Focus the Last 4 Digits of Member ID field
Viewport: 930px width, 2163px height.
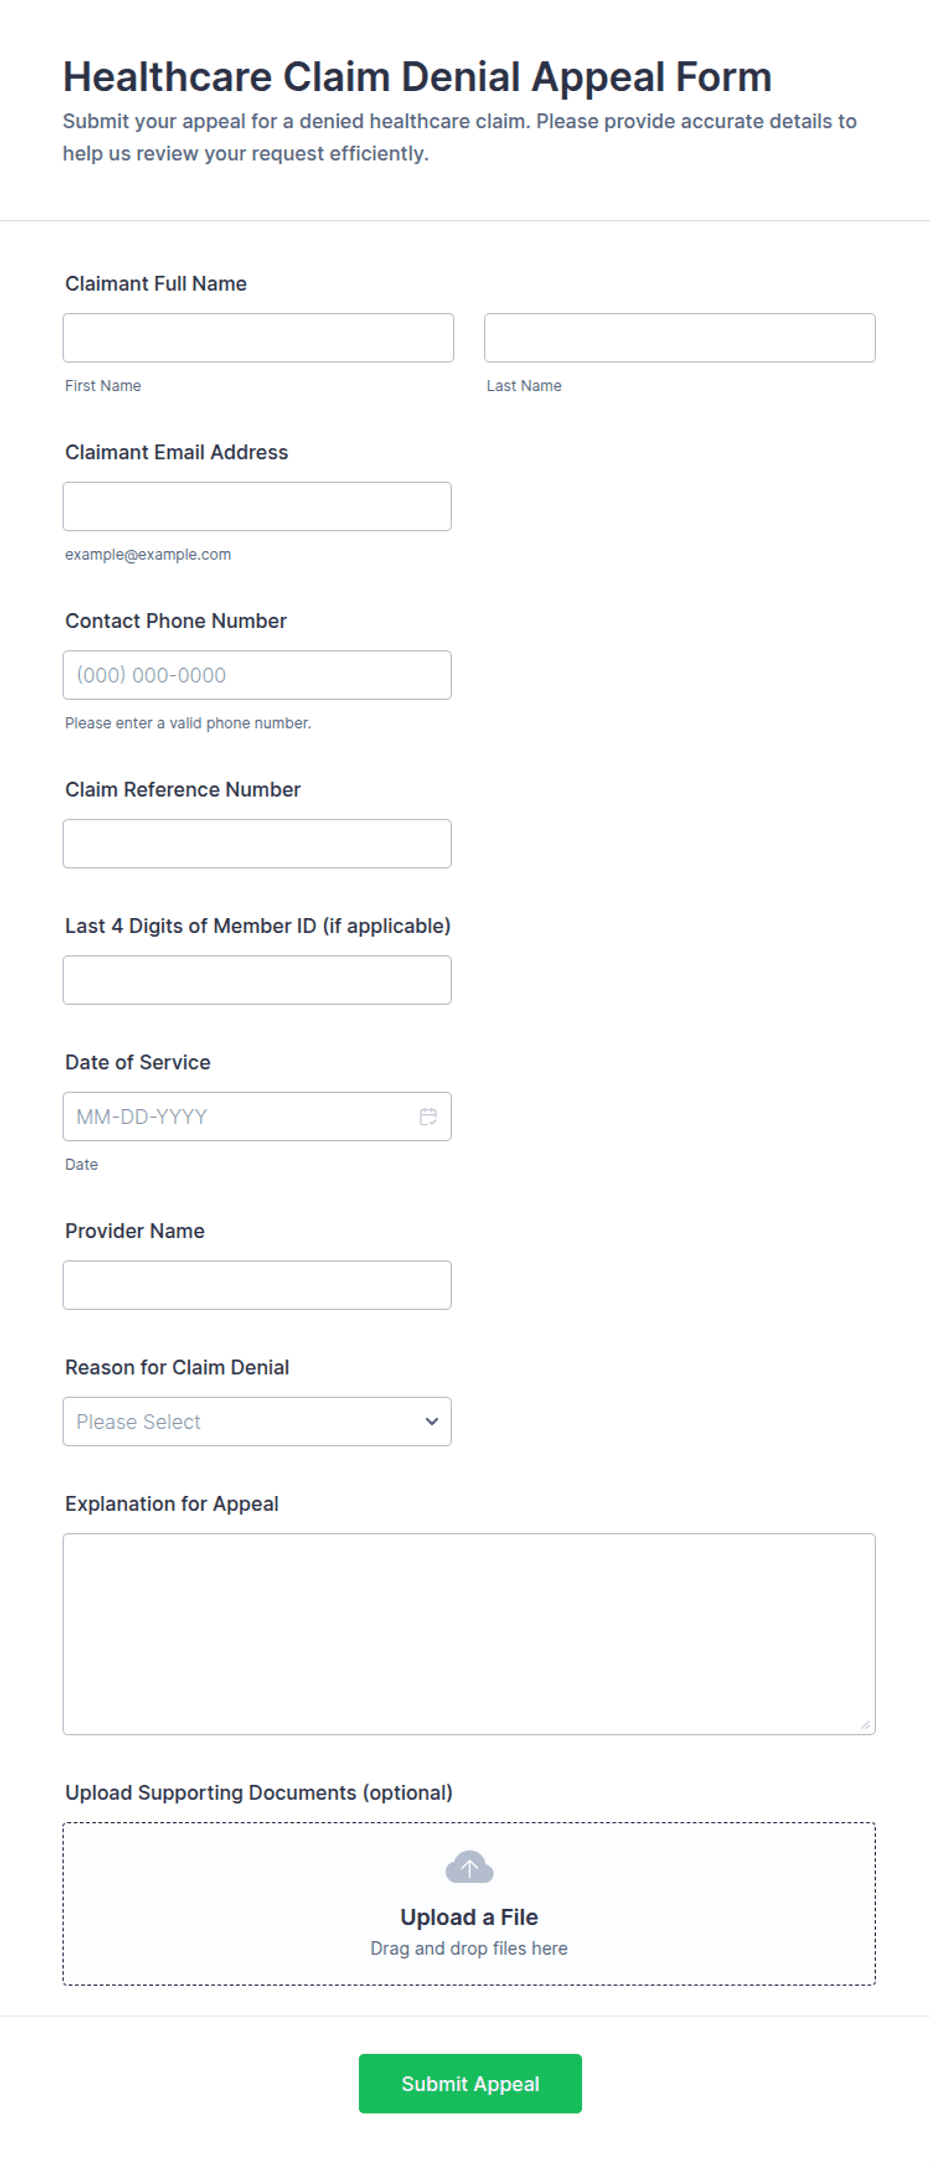[x=257, y=980]
